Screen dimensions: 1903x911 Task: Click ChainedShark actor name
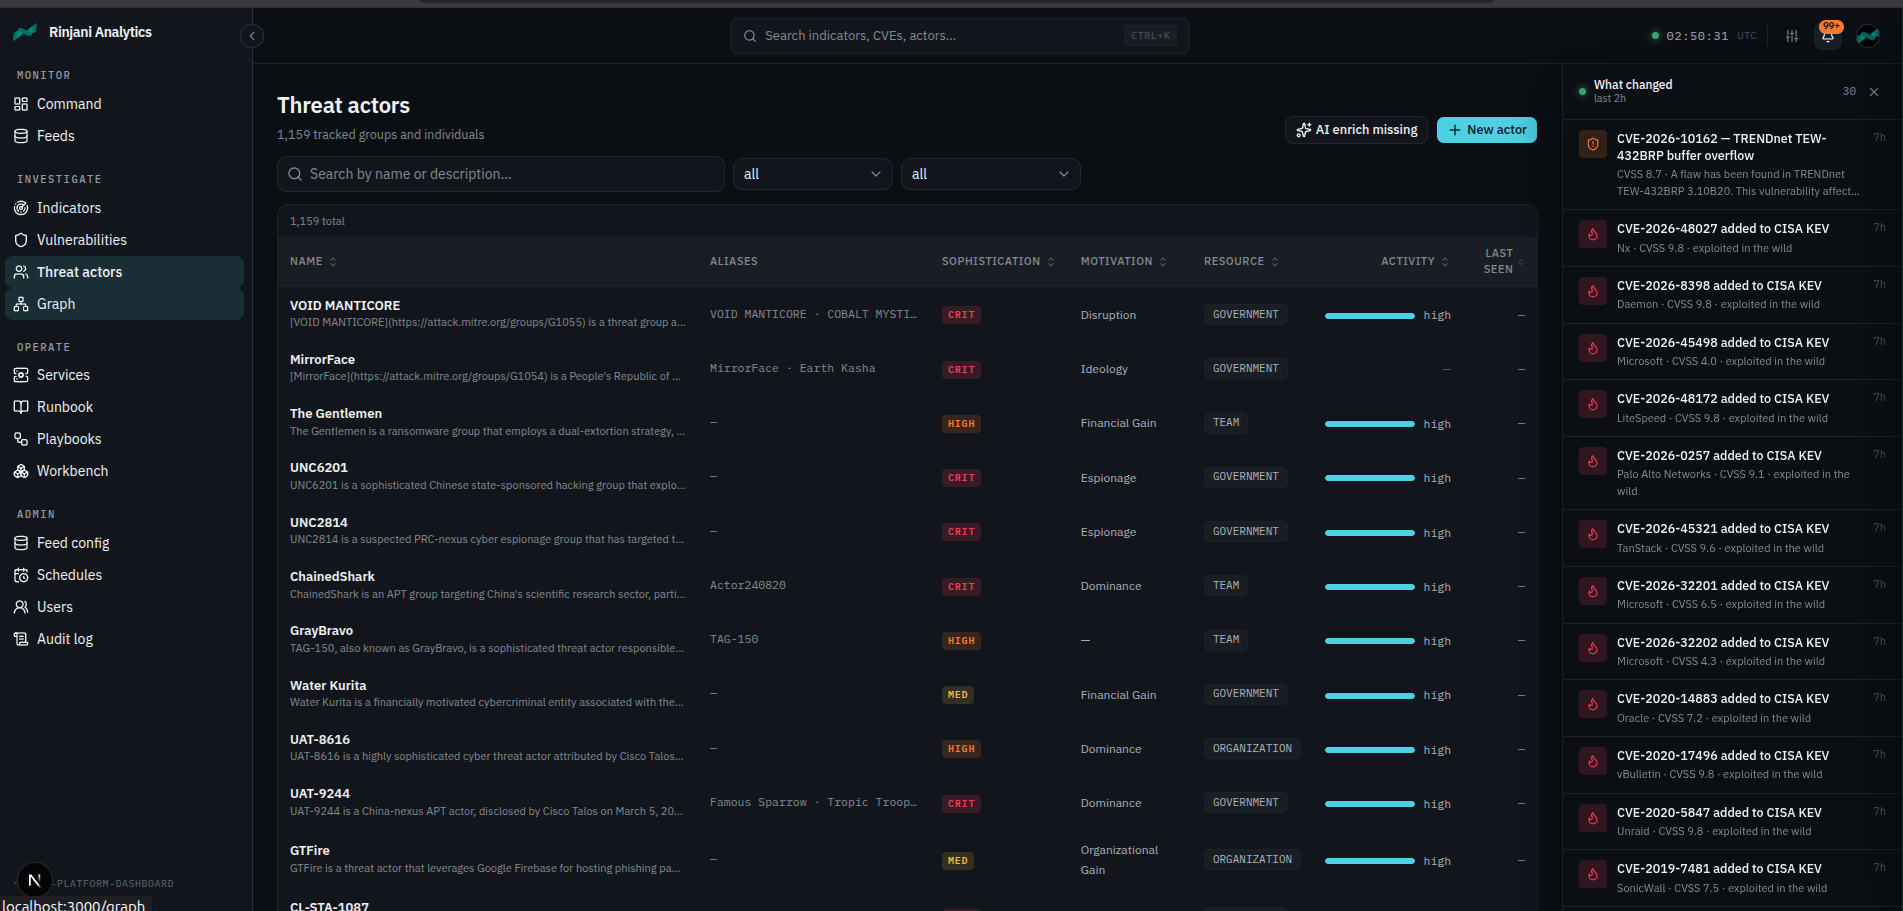332,577
